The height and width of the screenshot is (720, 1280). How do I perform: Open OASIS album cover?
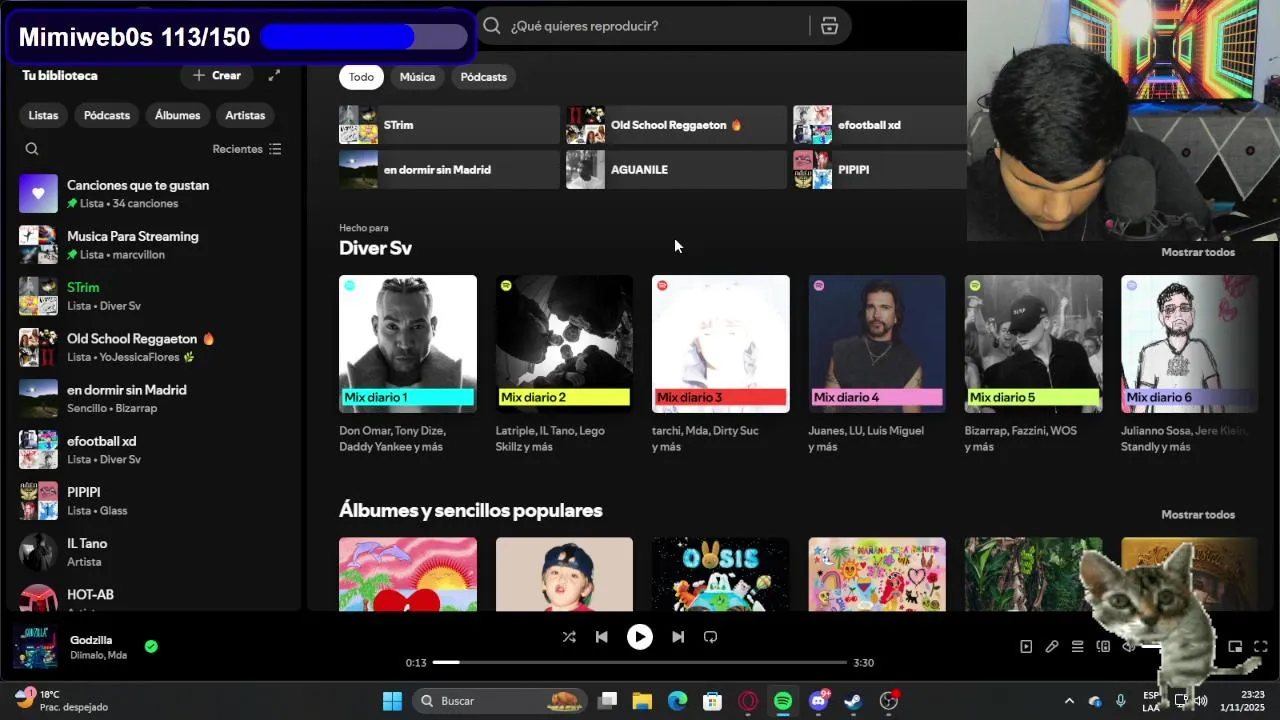(721, 574)
